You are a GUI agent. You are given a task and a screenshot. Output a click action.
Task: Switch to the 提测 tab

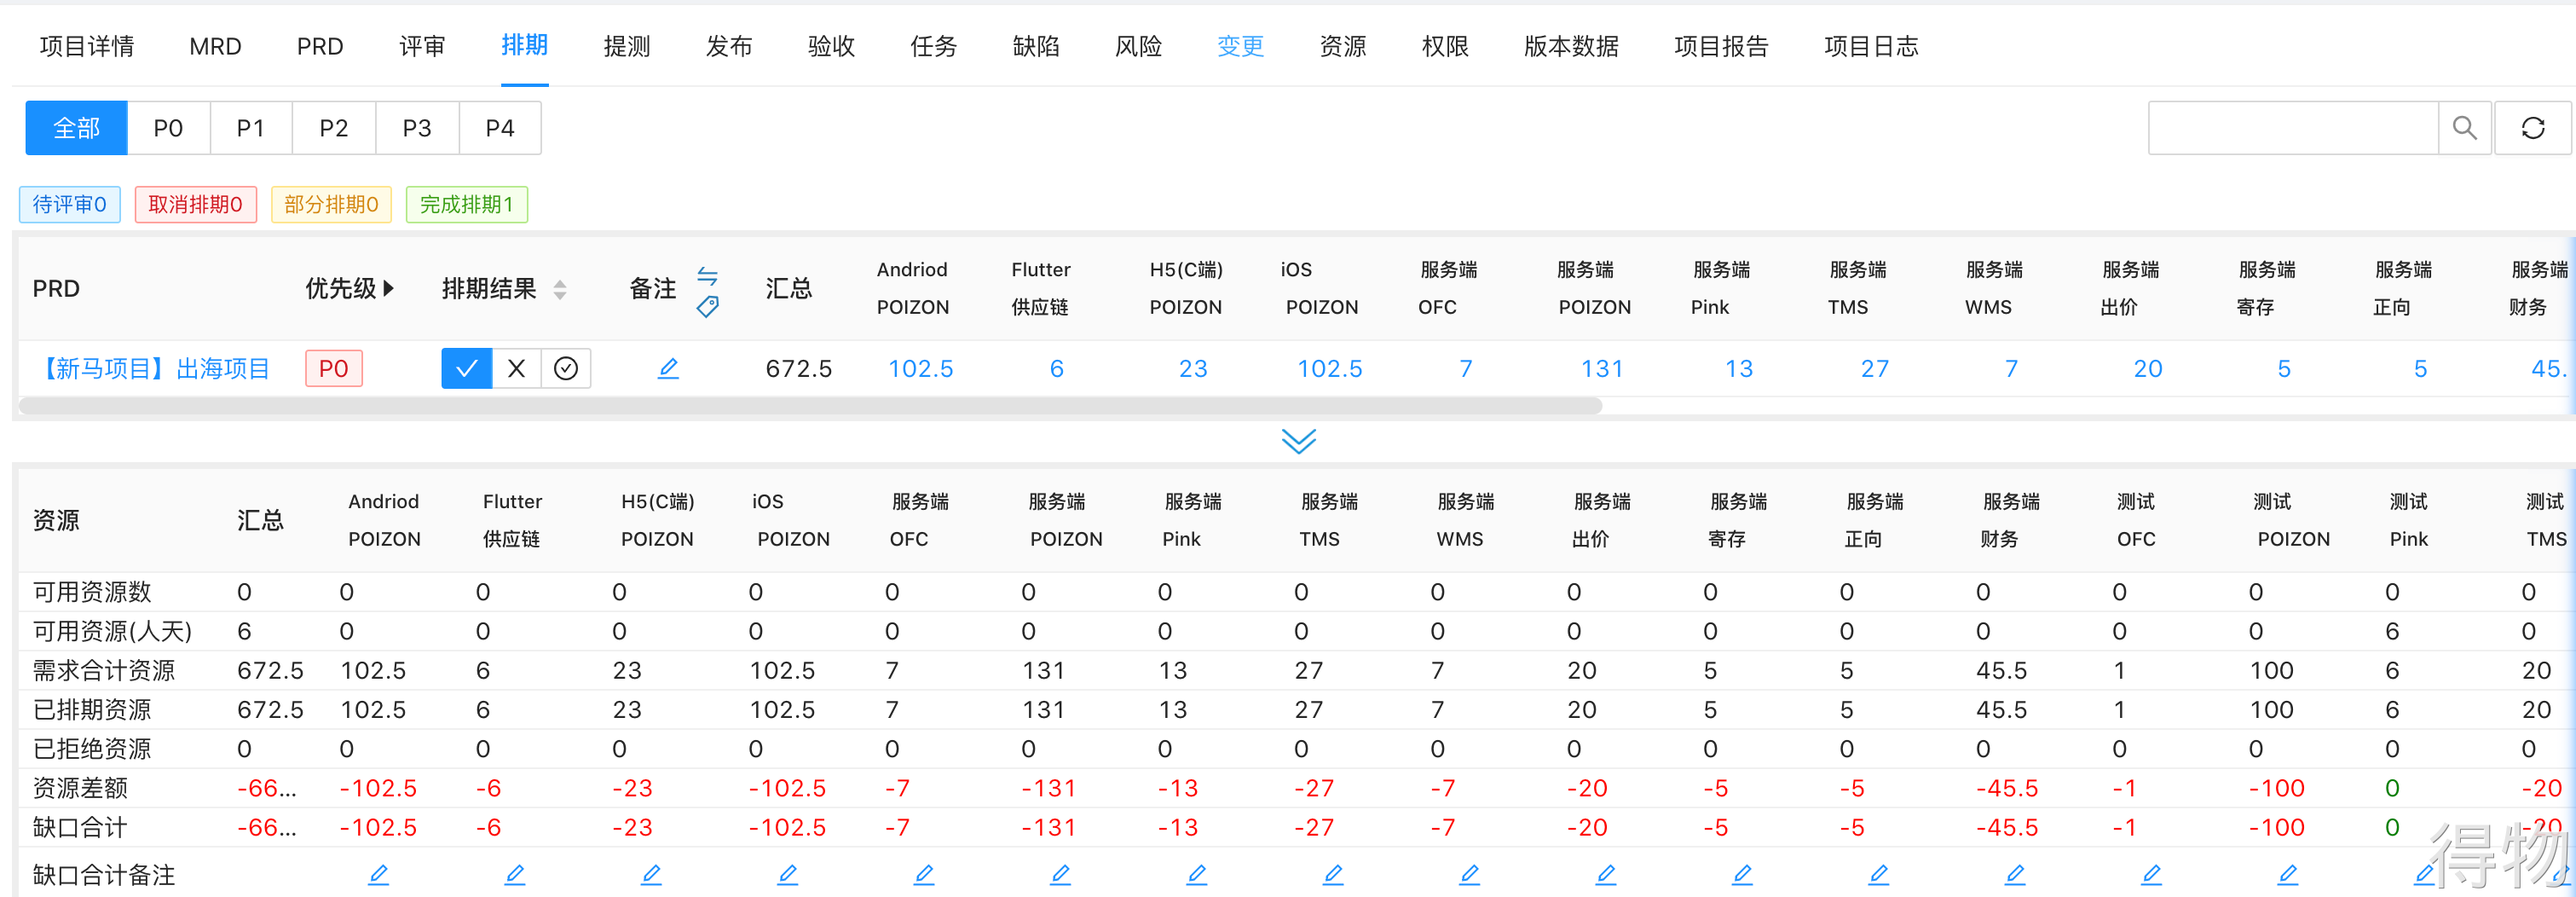click(627, 46)
